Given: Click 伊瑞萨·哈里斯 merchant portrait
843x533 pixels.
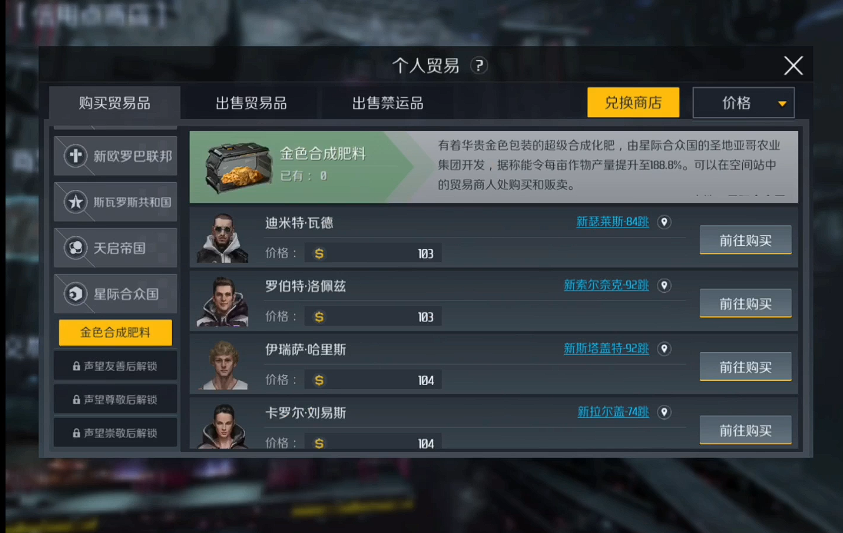Looking at the screenshot, I should click(x=223, y=365).
